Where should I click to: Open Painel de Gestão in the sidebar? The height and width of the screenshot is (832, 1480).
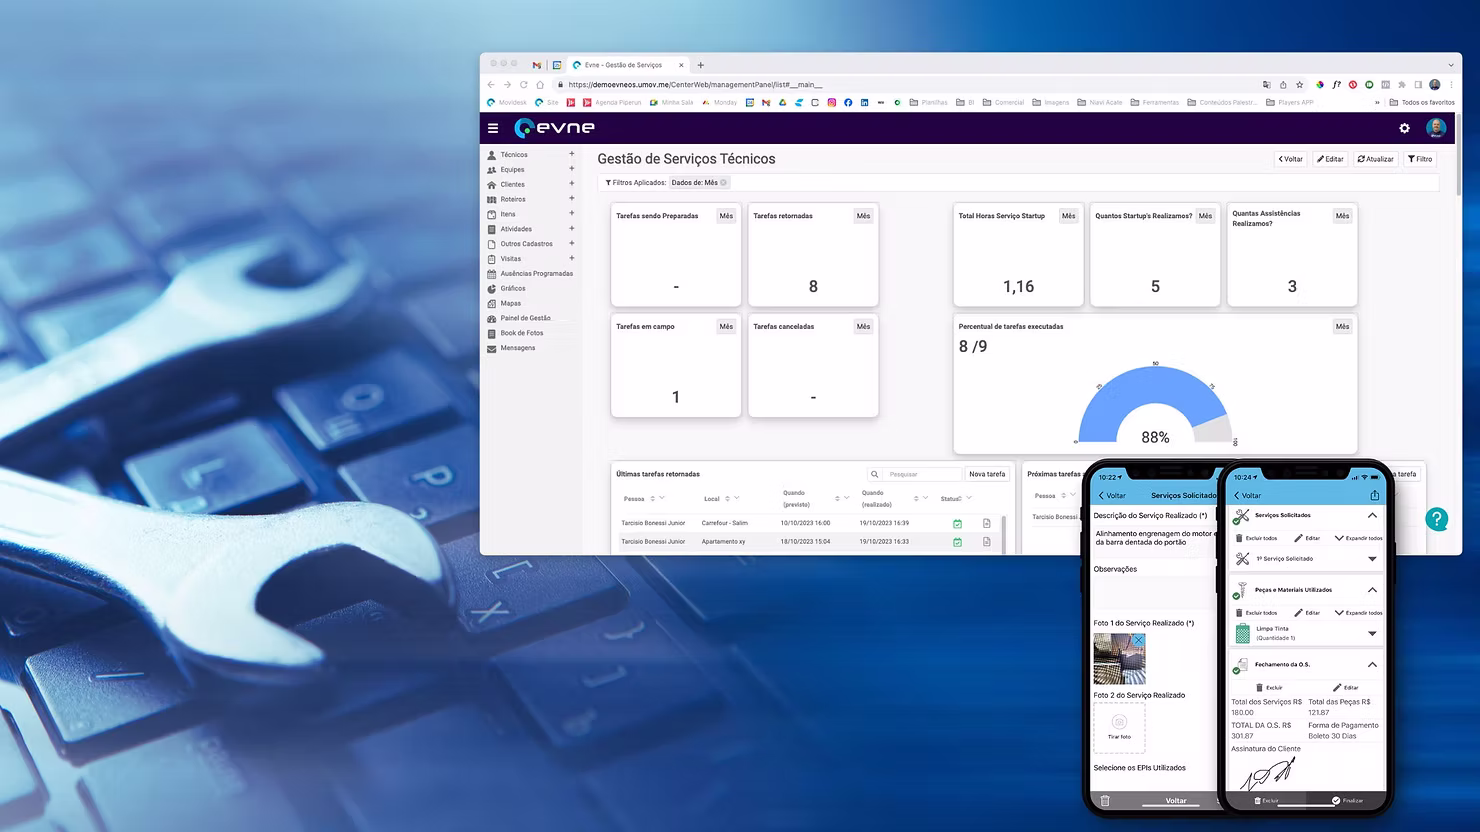coord(525,318)
